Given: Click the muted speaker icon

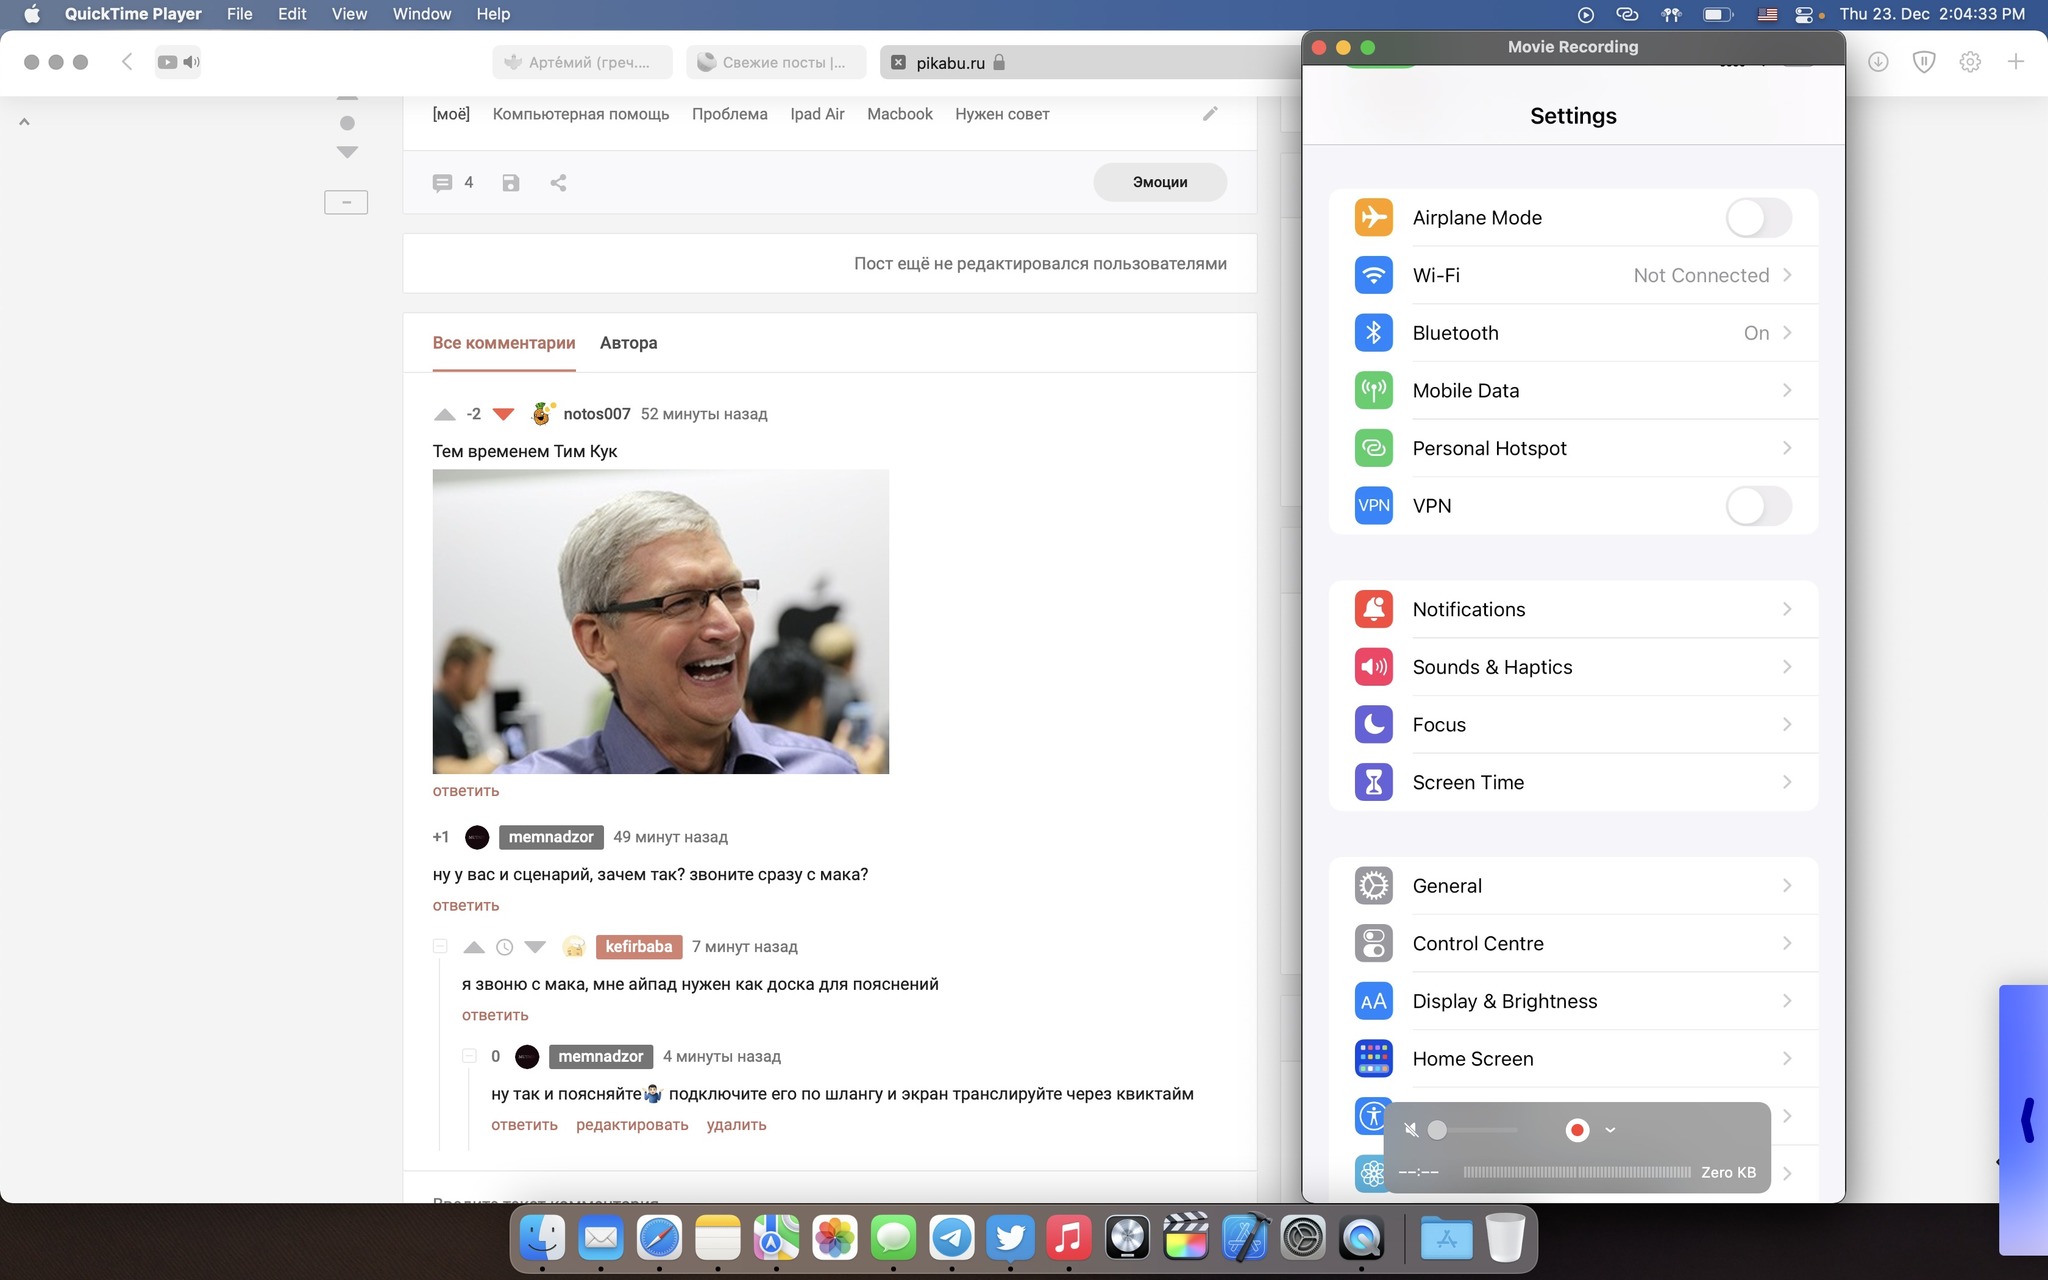Looking at the screenshot, I should coord(1411,1130).
